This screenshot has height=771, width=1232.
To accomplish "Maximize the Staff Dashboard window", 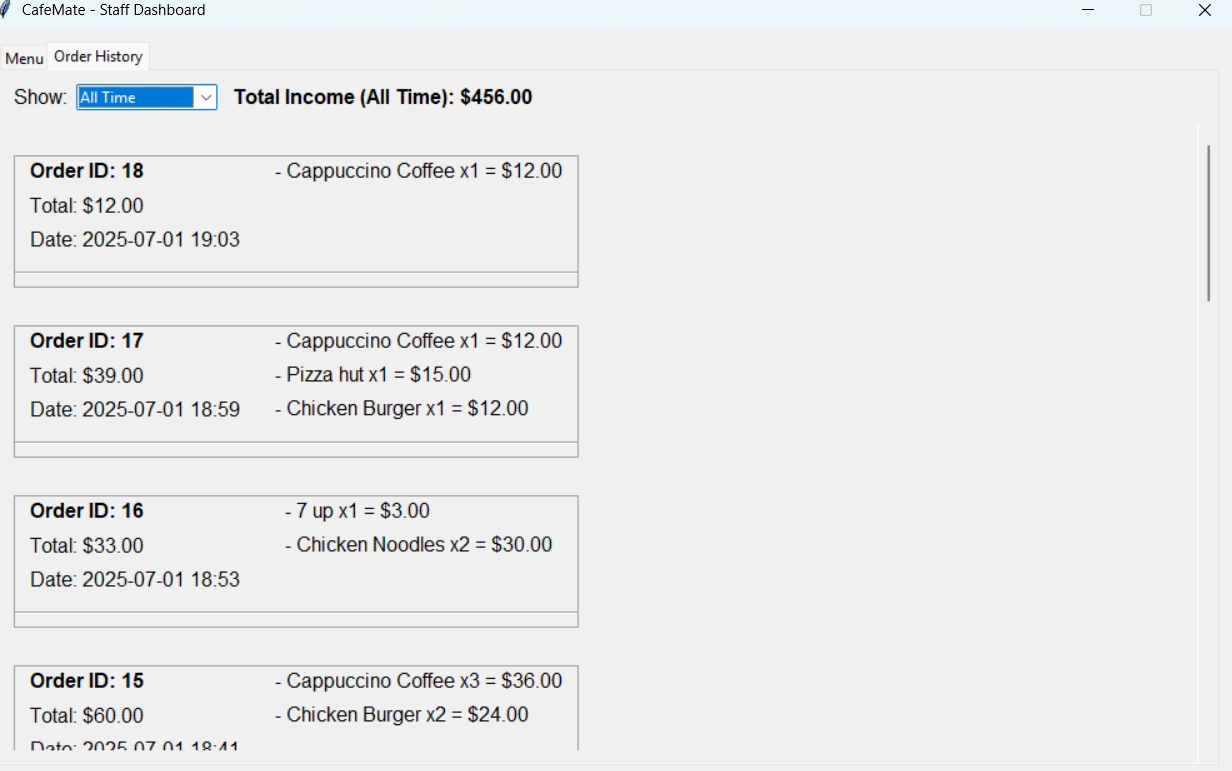I will [x=1146, y=10].
